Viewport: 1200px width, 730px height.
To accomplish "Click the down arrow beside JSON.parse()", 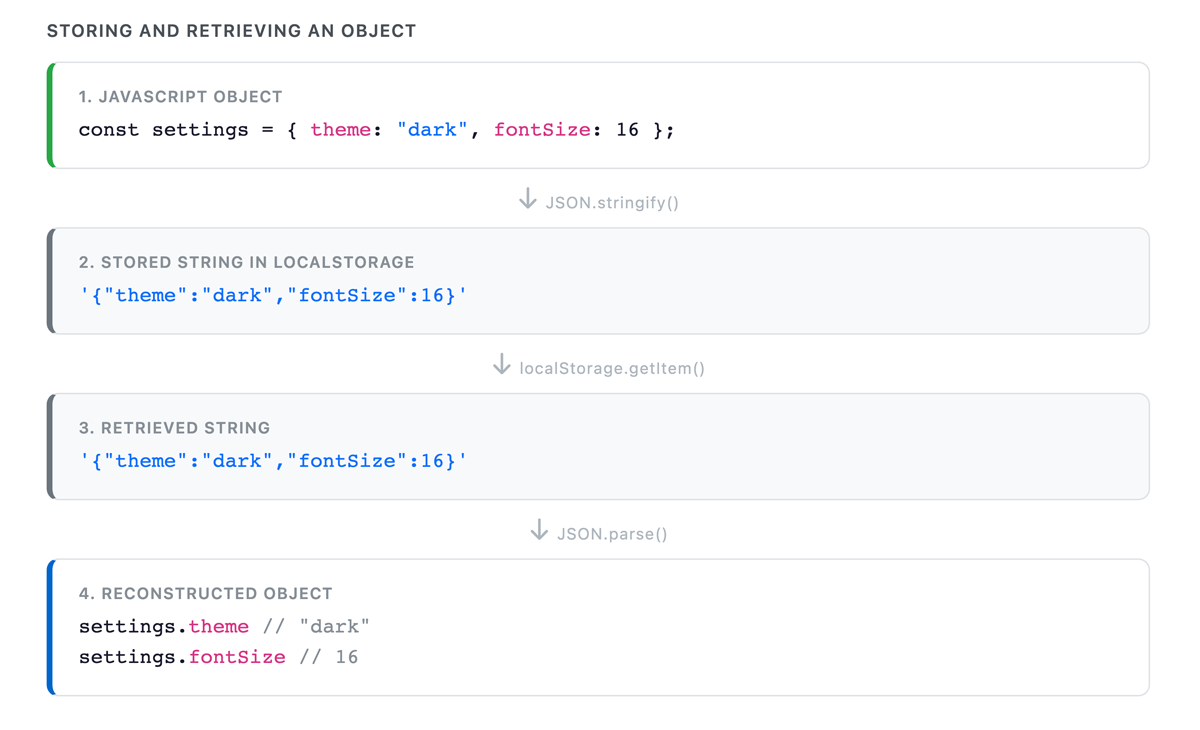I will (539, 531).
